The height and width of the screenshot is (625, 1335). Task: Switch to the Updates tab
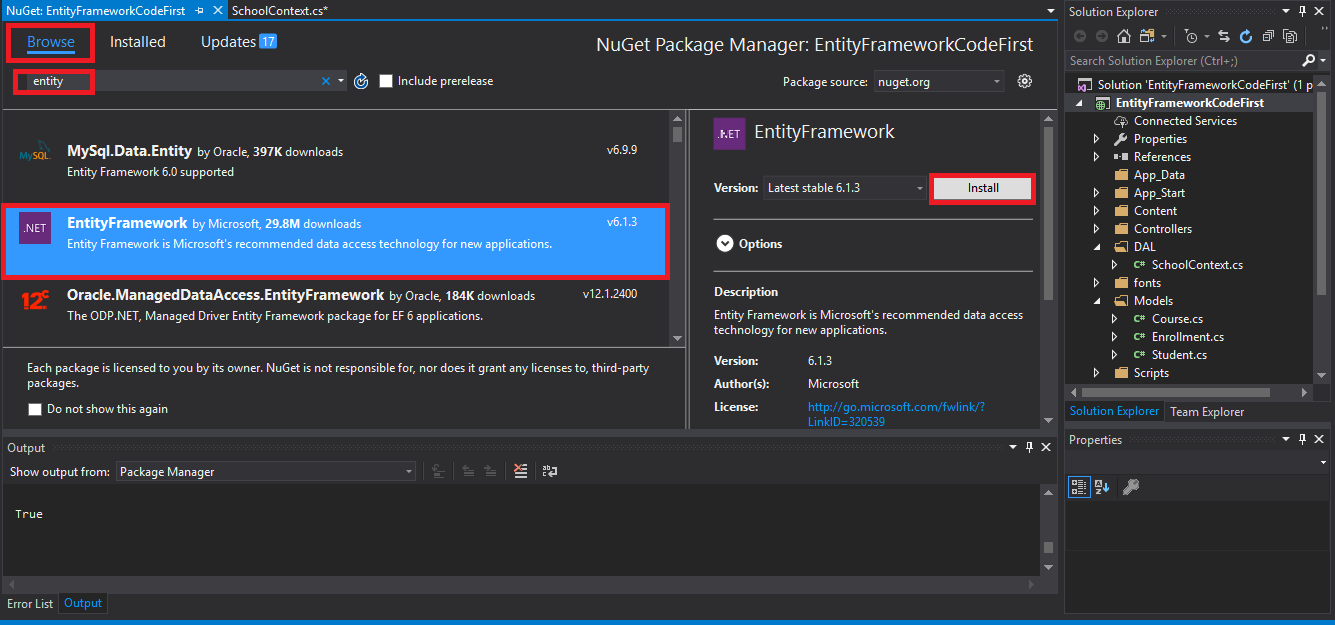238,42
